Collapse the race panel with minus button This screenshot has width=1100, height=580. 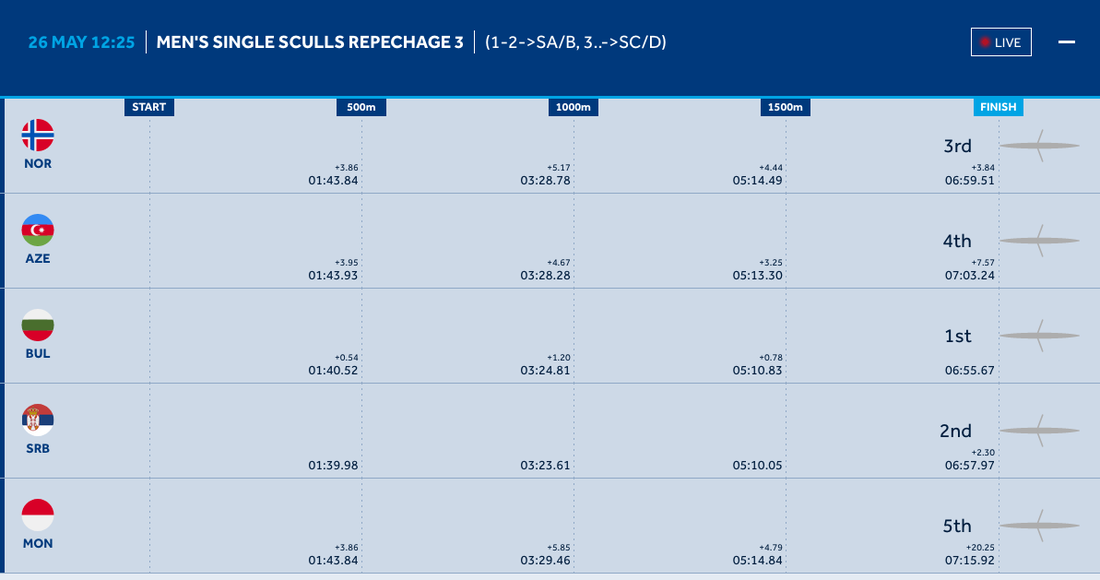point(1066,42)
